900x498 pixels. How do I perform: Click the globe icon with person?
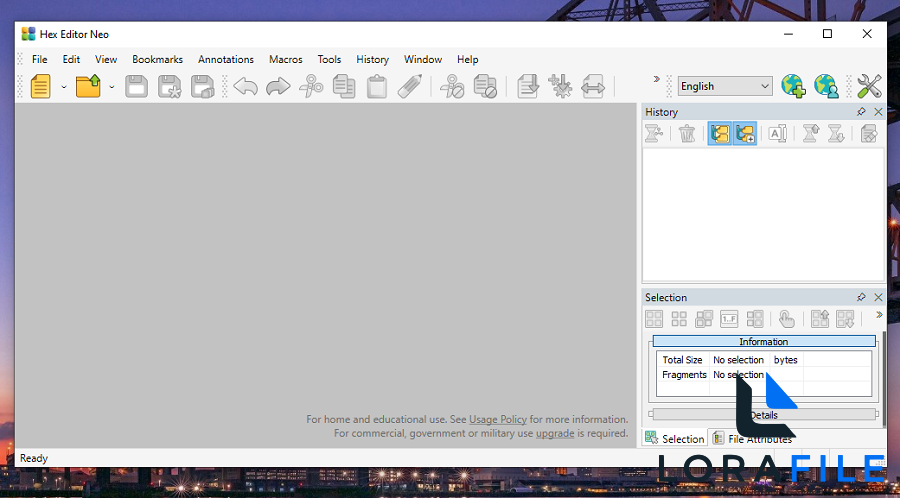click(827, 87)
